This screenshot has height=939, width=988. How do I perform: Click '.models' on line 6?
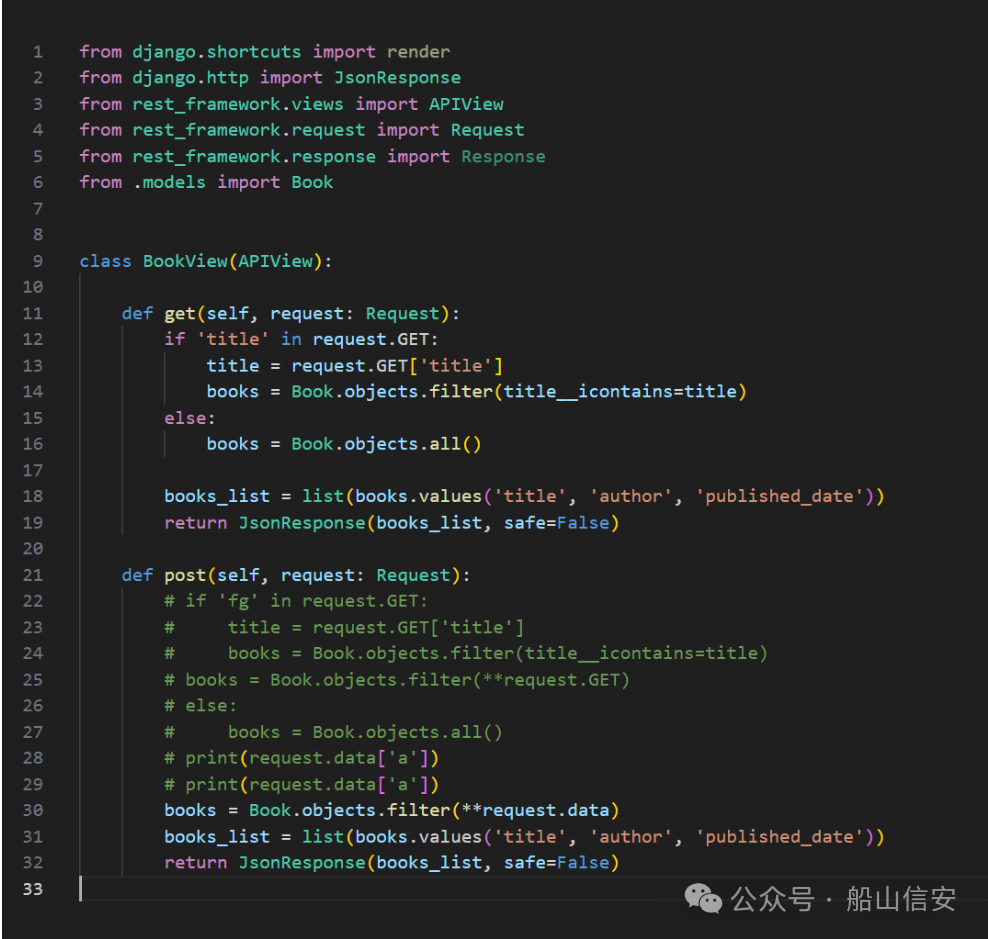point(169,182)
